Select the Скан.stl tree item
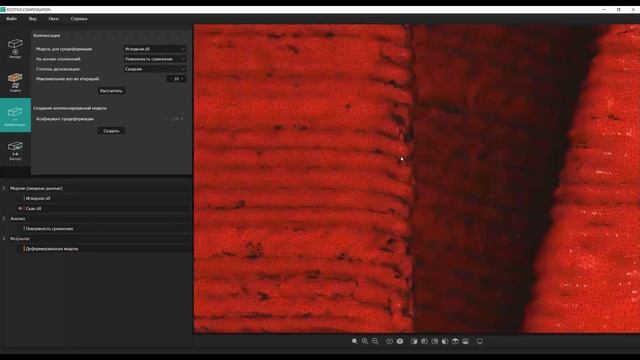Screen dimensions: 640x360 33,209
